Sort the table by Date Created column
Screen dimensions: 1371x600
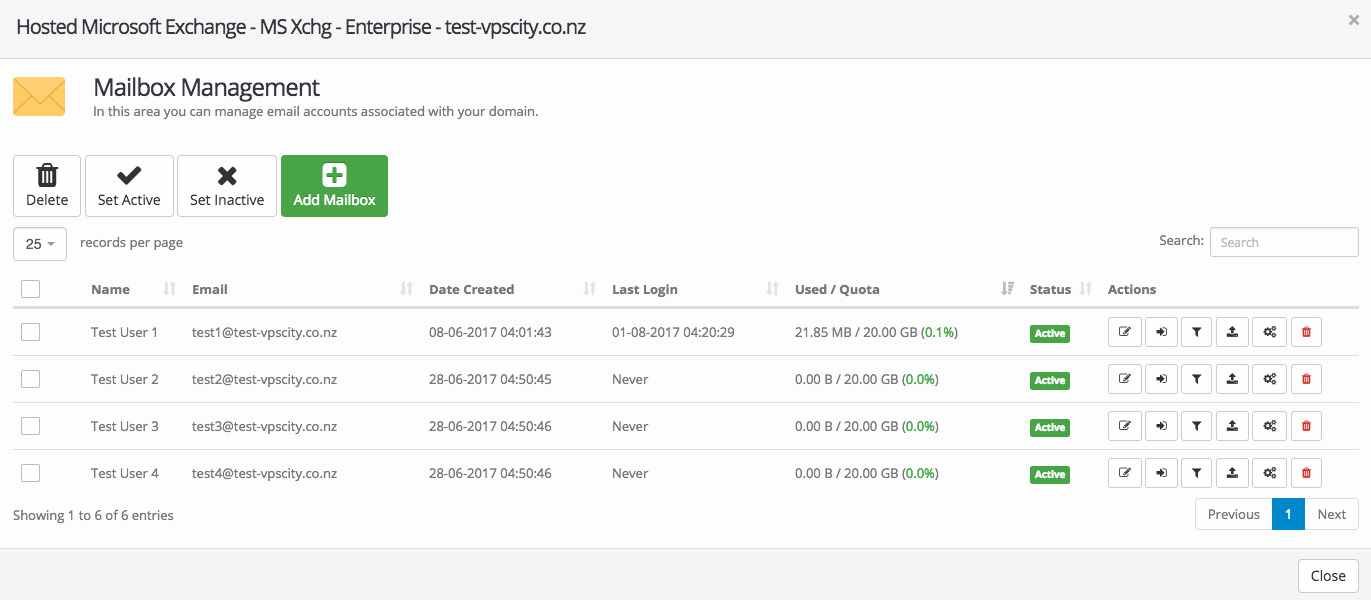click(x=471, y=289)
